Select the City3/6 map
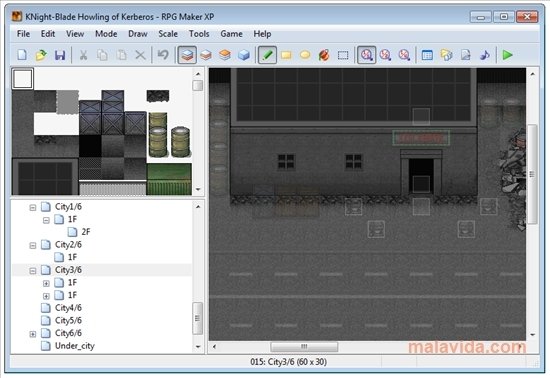Screen dimensions: 550x378 tap(68, 270)
